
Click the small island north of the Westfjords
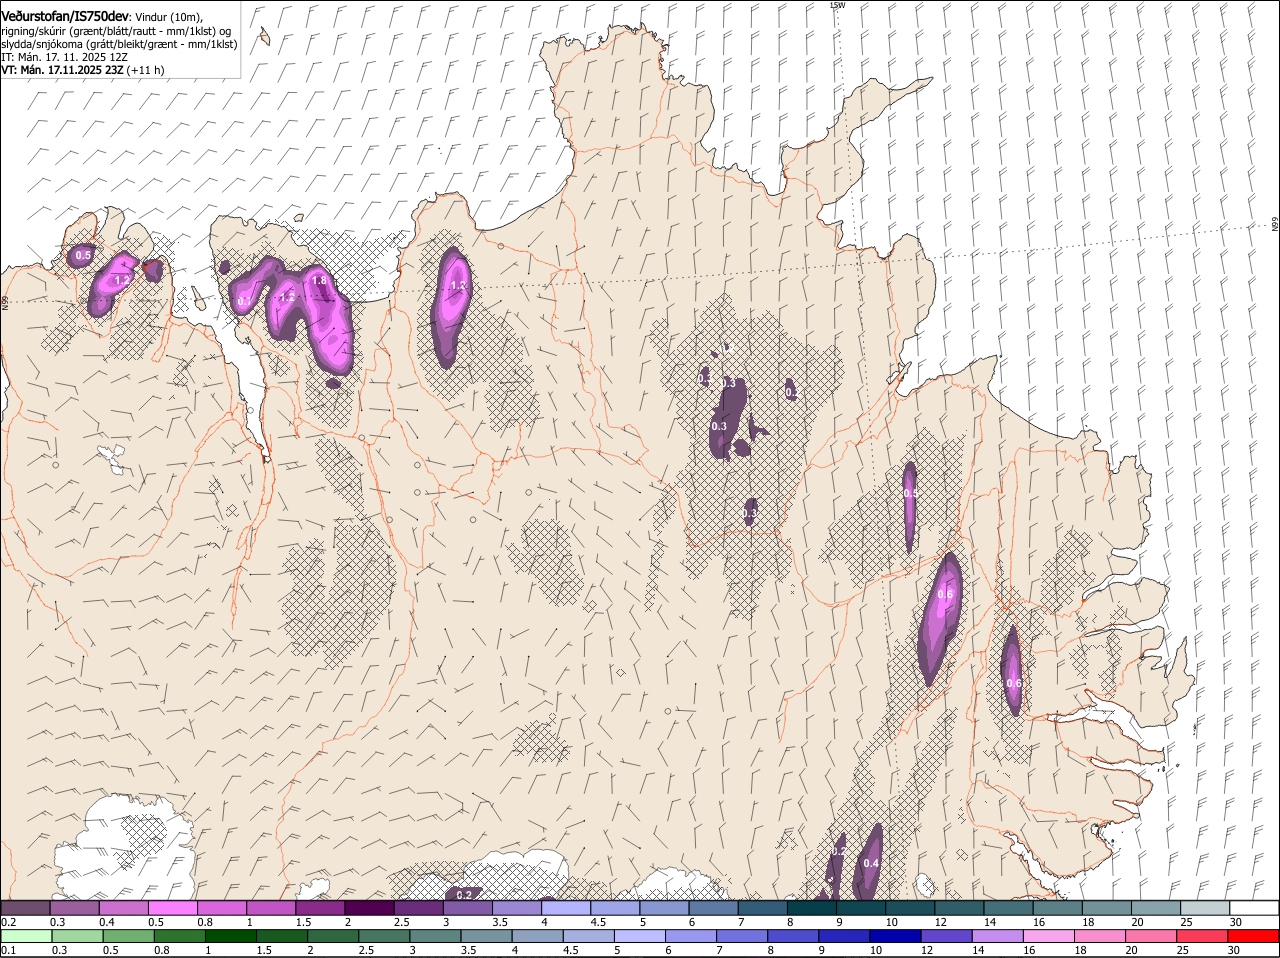click(264, 36)
